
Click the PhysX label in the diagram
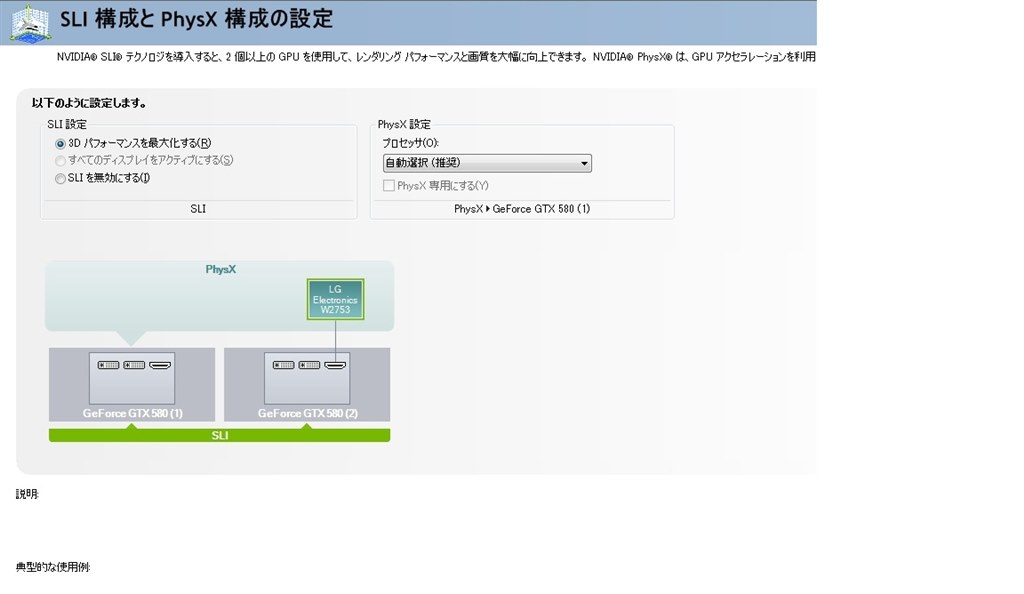[x=221, y=269]
